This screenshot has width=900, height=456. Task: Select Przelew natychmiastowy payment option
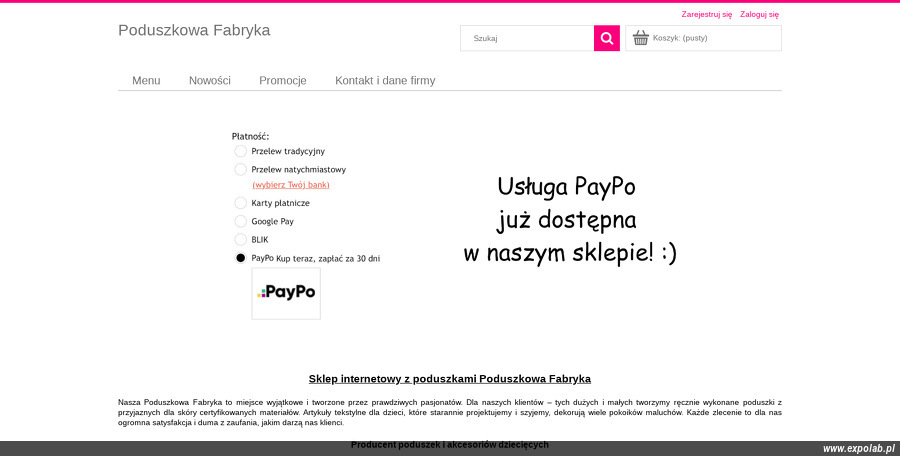pos(240,169)
